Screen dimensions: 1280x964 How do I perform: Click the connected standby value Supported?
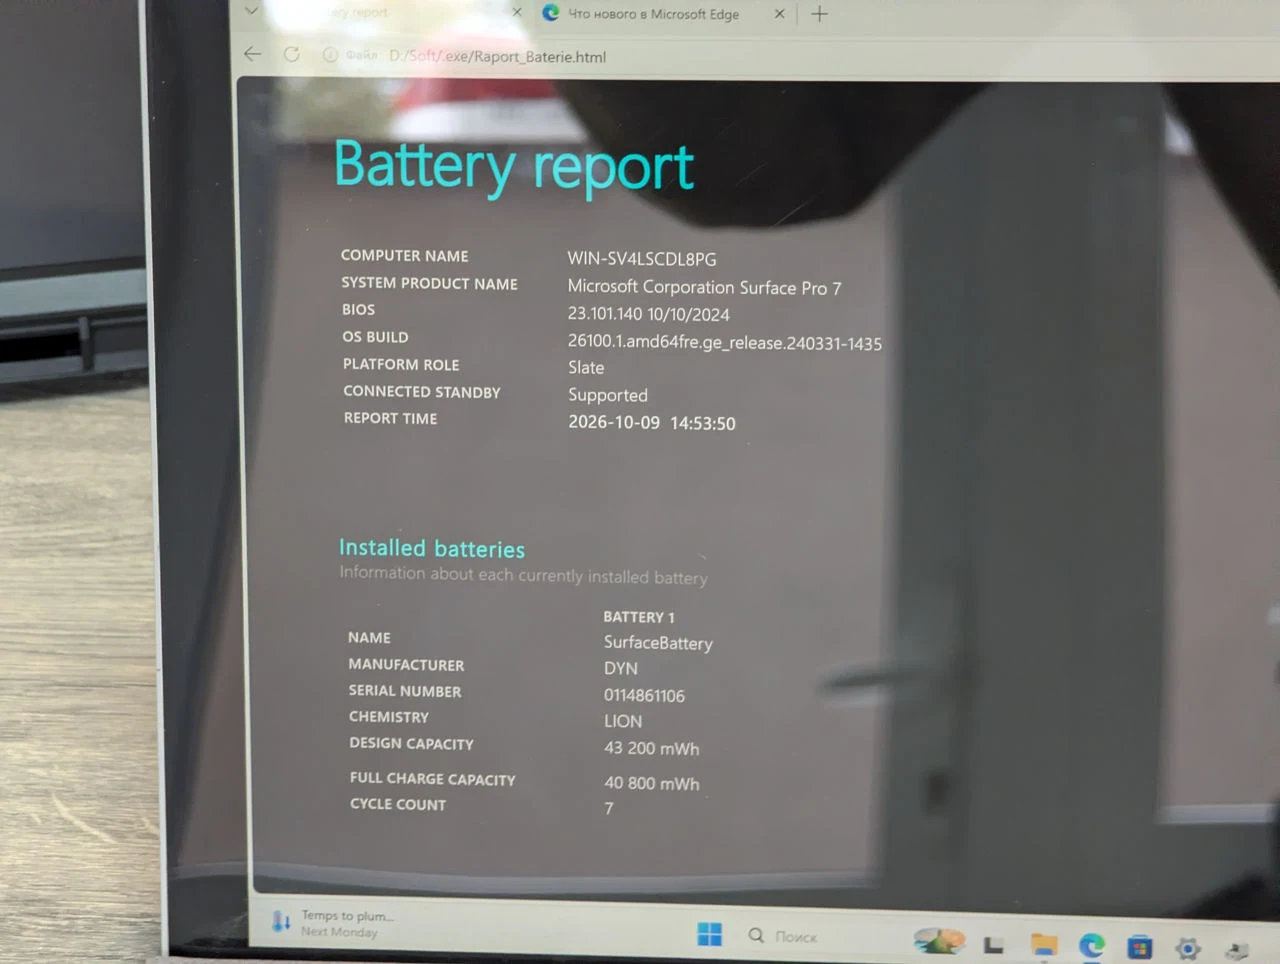[608, 395]
